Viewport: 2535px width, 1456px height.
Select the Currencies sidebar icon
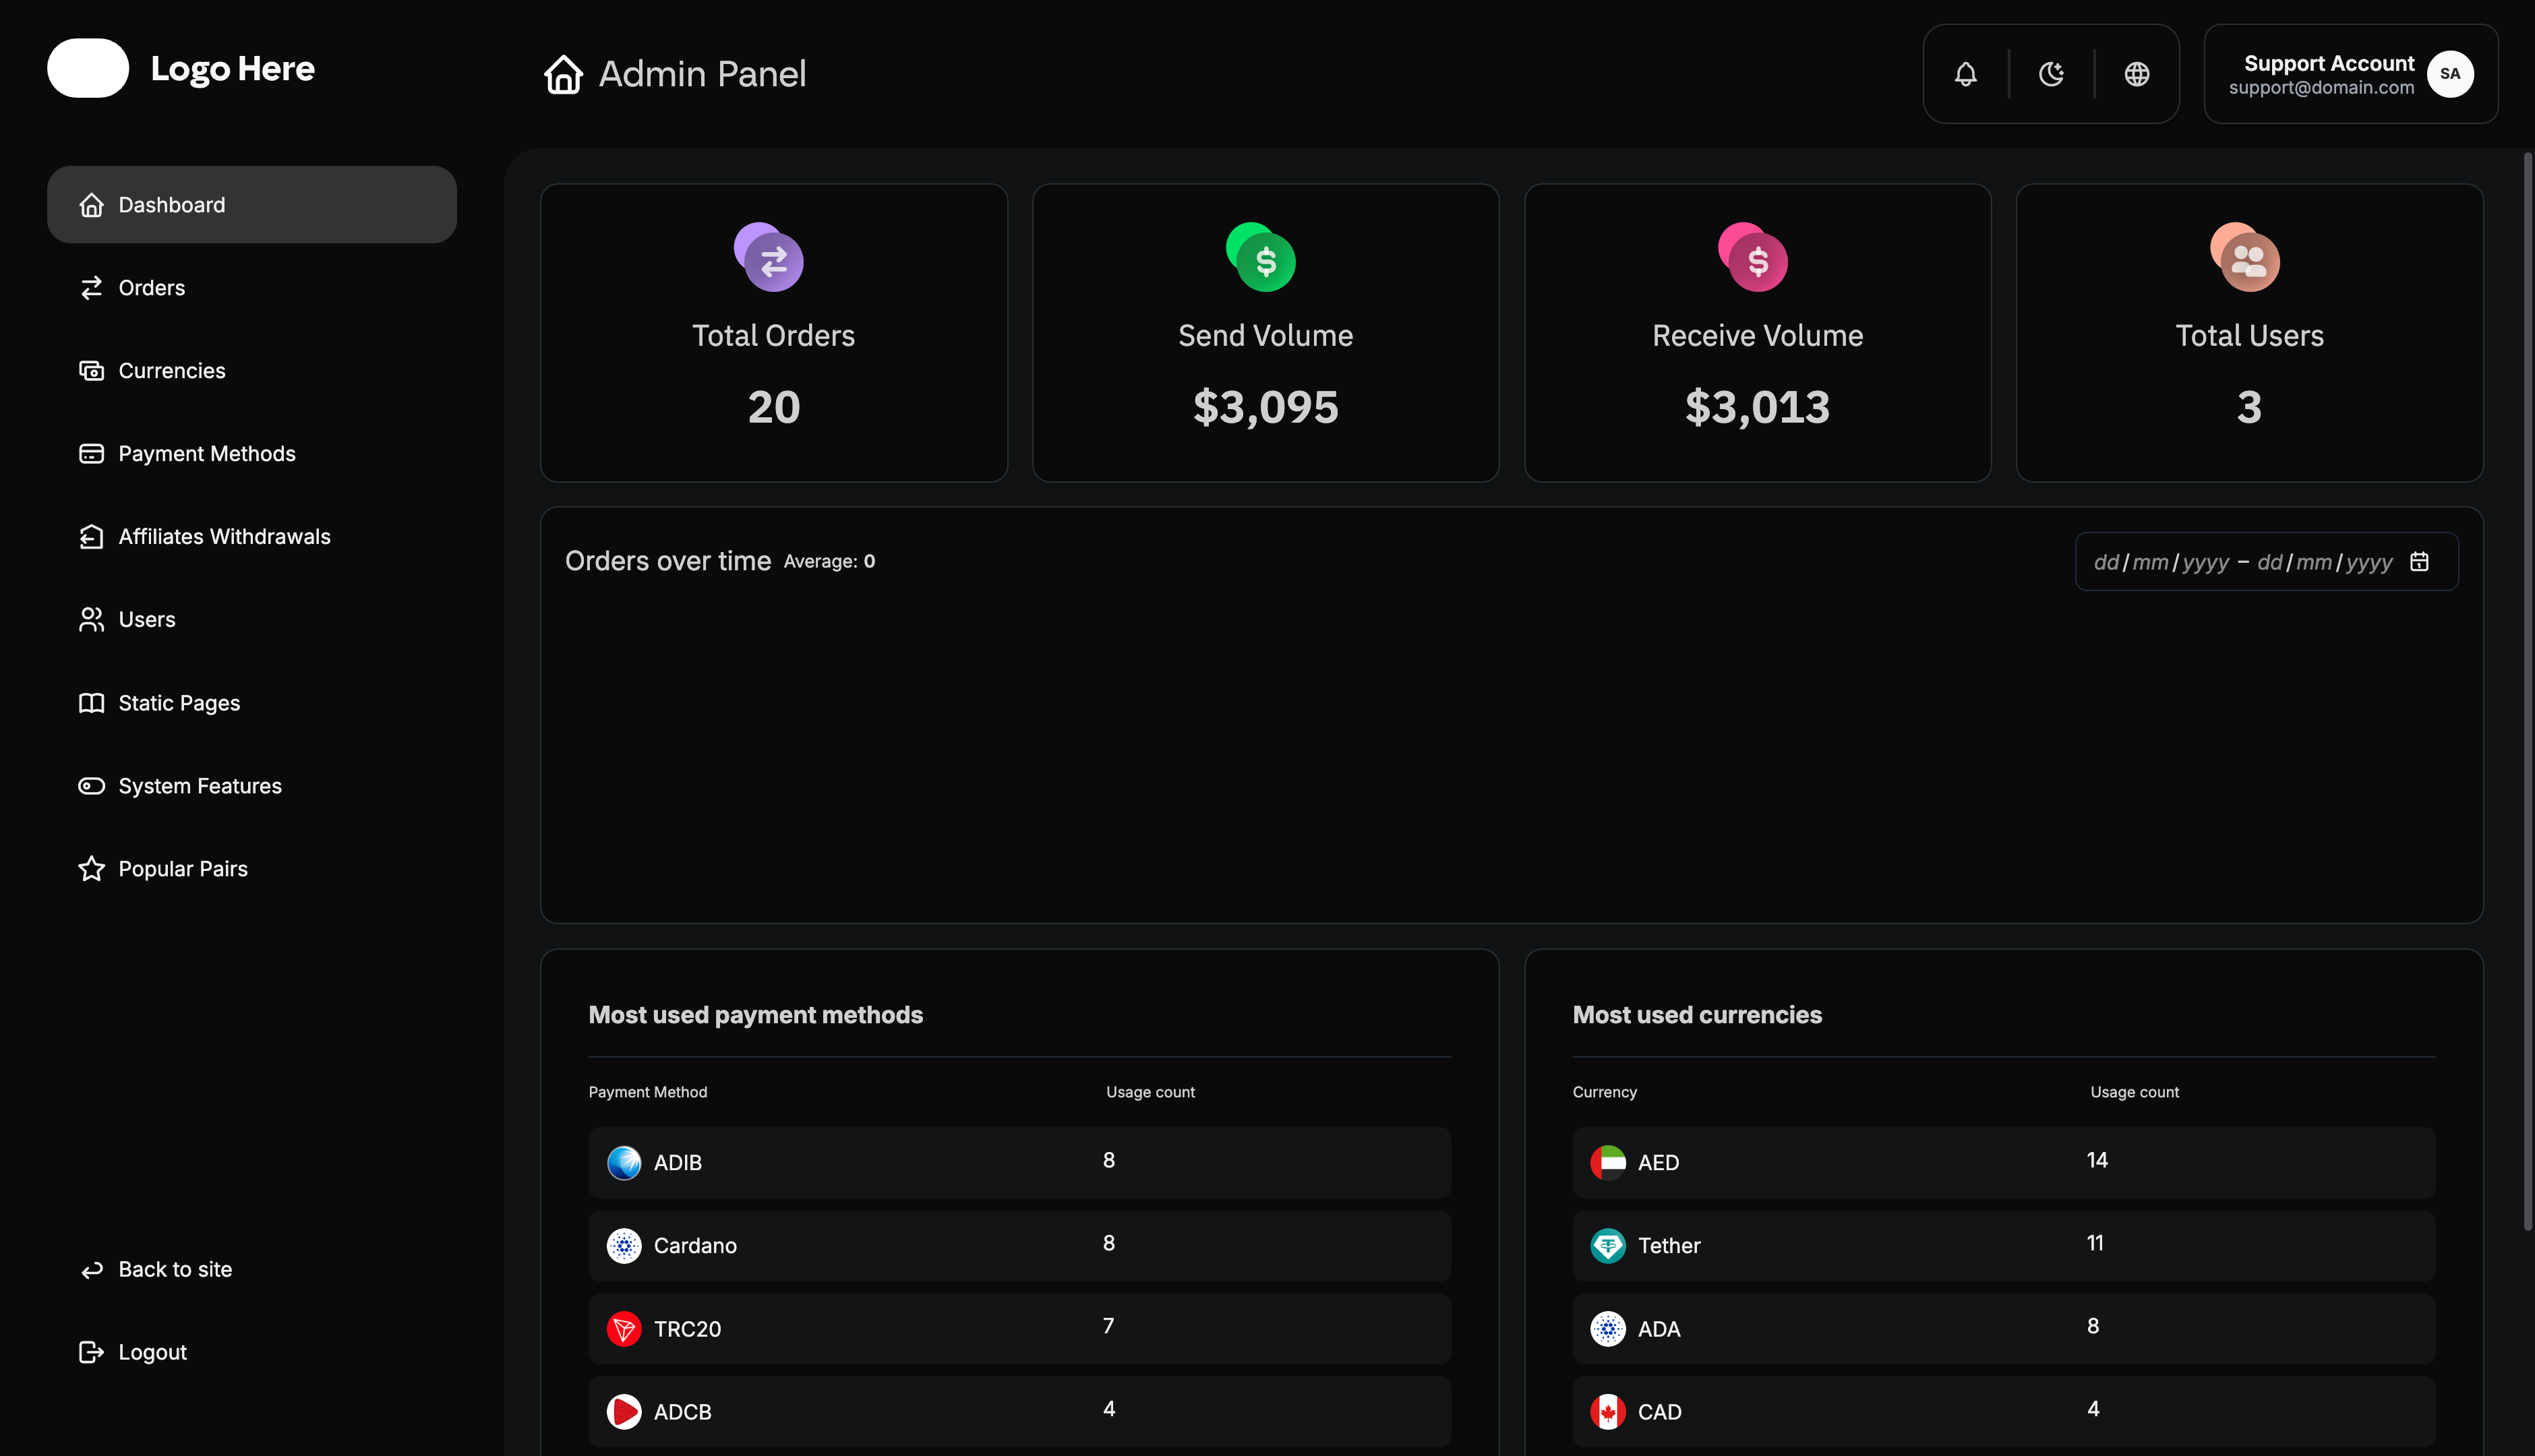pos(91,370)
